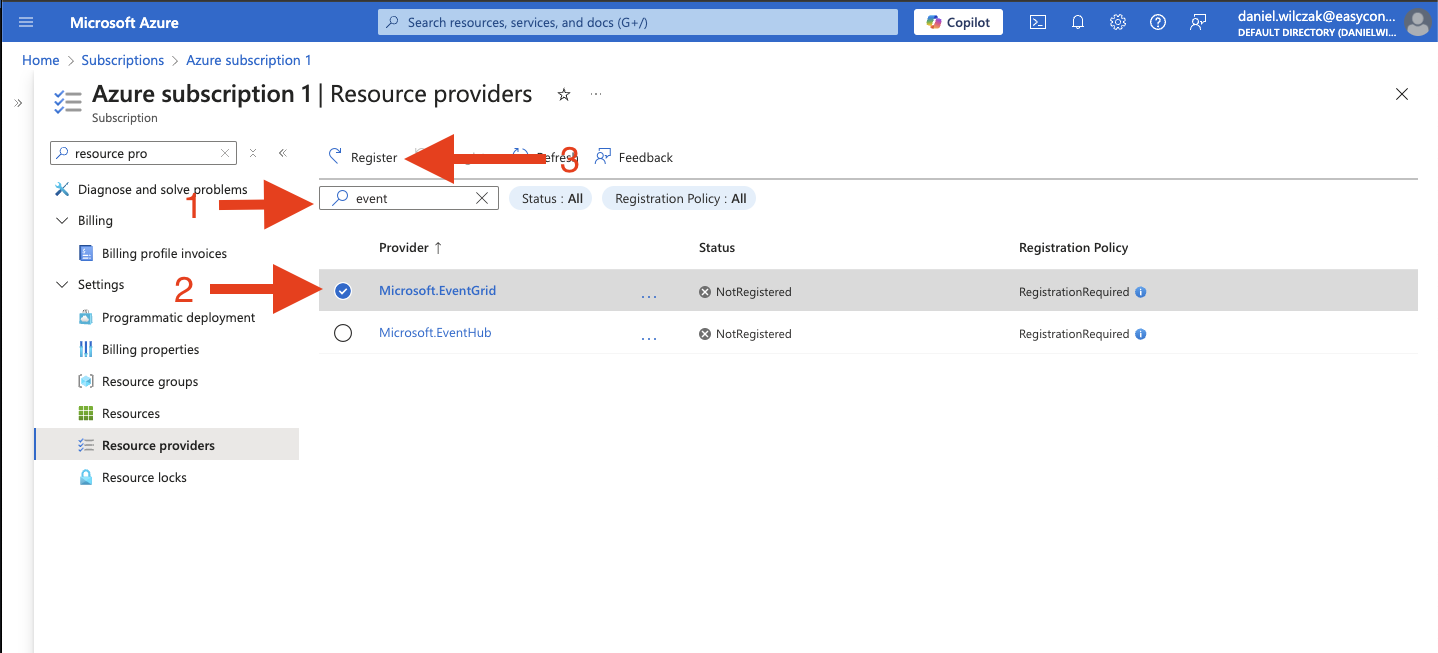
Task: Click the Diagnose and solve problems wrench icon
Action: click(62, 189)
